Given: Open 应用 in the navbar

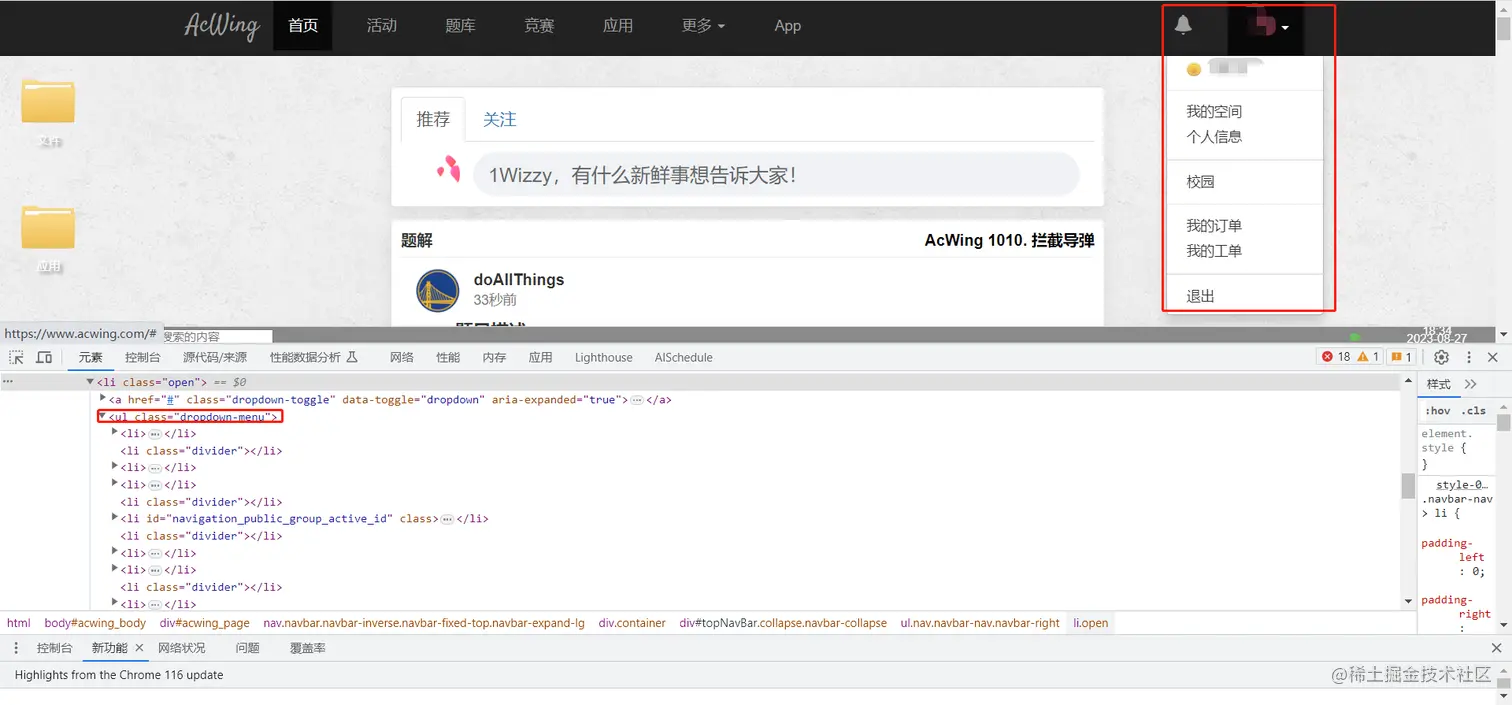Looking at the screenshot, I should coord(618,26).
